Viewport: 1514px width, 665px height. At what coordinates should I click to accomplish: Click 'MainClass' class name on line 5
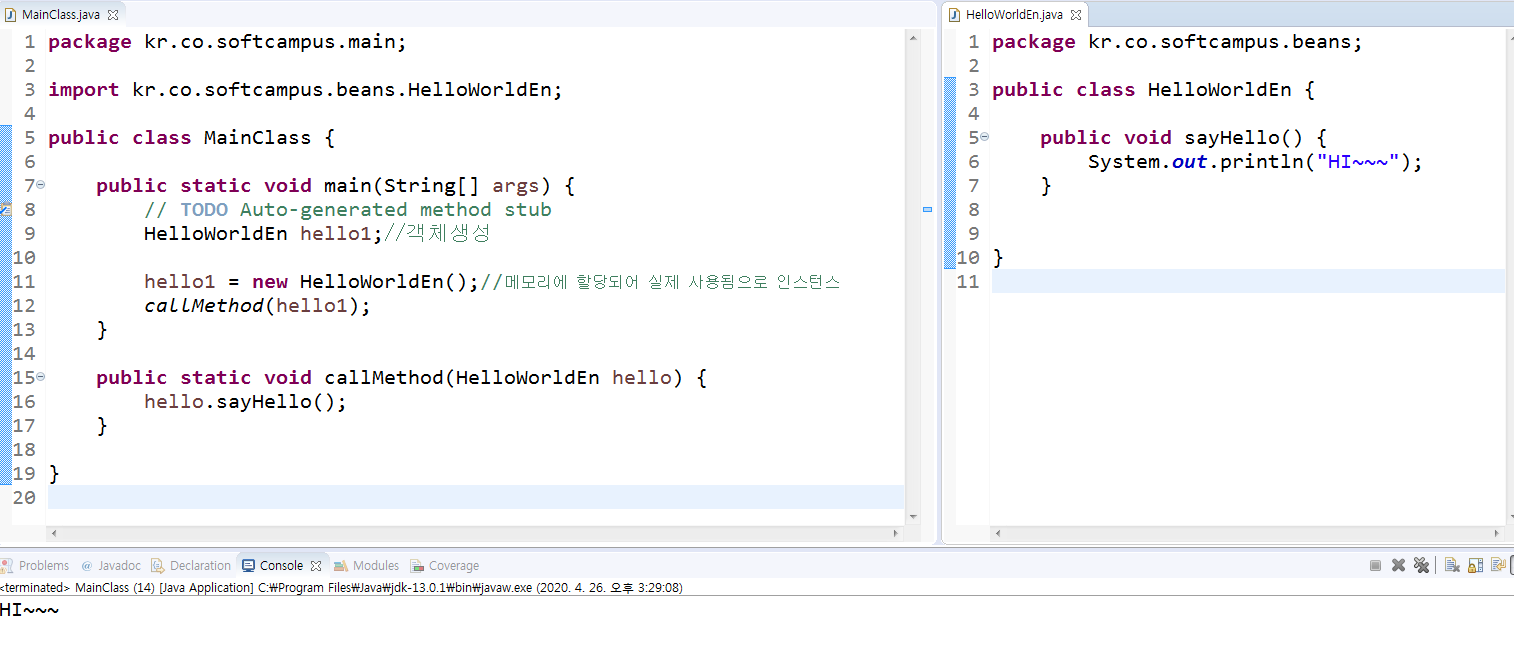(x=258, y=138)
